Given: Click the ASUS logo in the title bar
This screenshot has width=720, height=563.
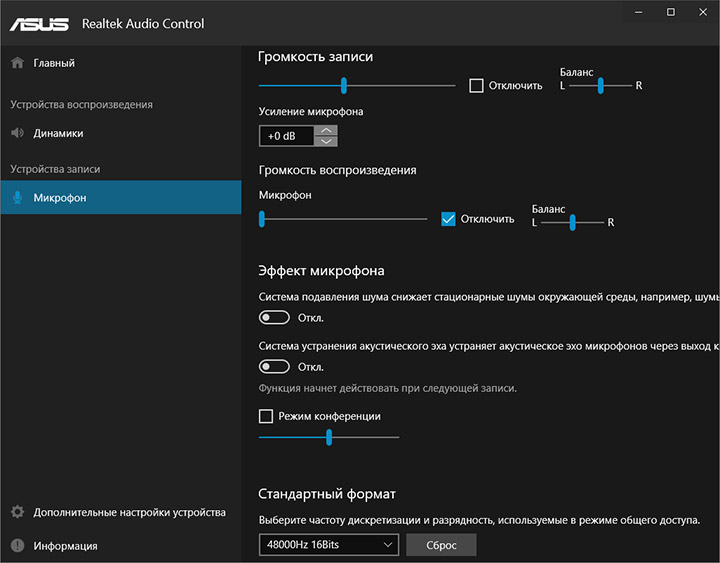Looking at the screenshot, I should pos(41,23).
